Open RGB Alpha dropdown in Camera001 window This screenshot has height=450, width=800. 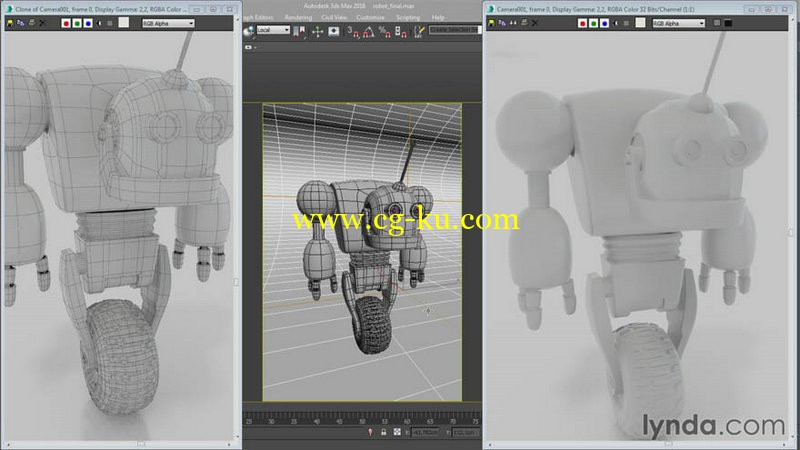point(679,23)
